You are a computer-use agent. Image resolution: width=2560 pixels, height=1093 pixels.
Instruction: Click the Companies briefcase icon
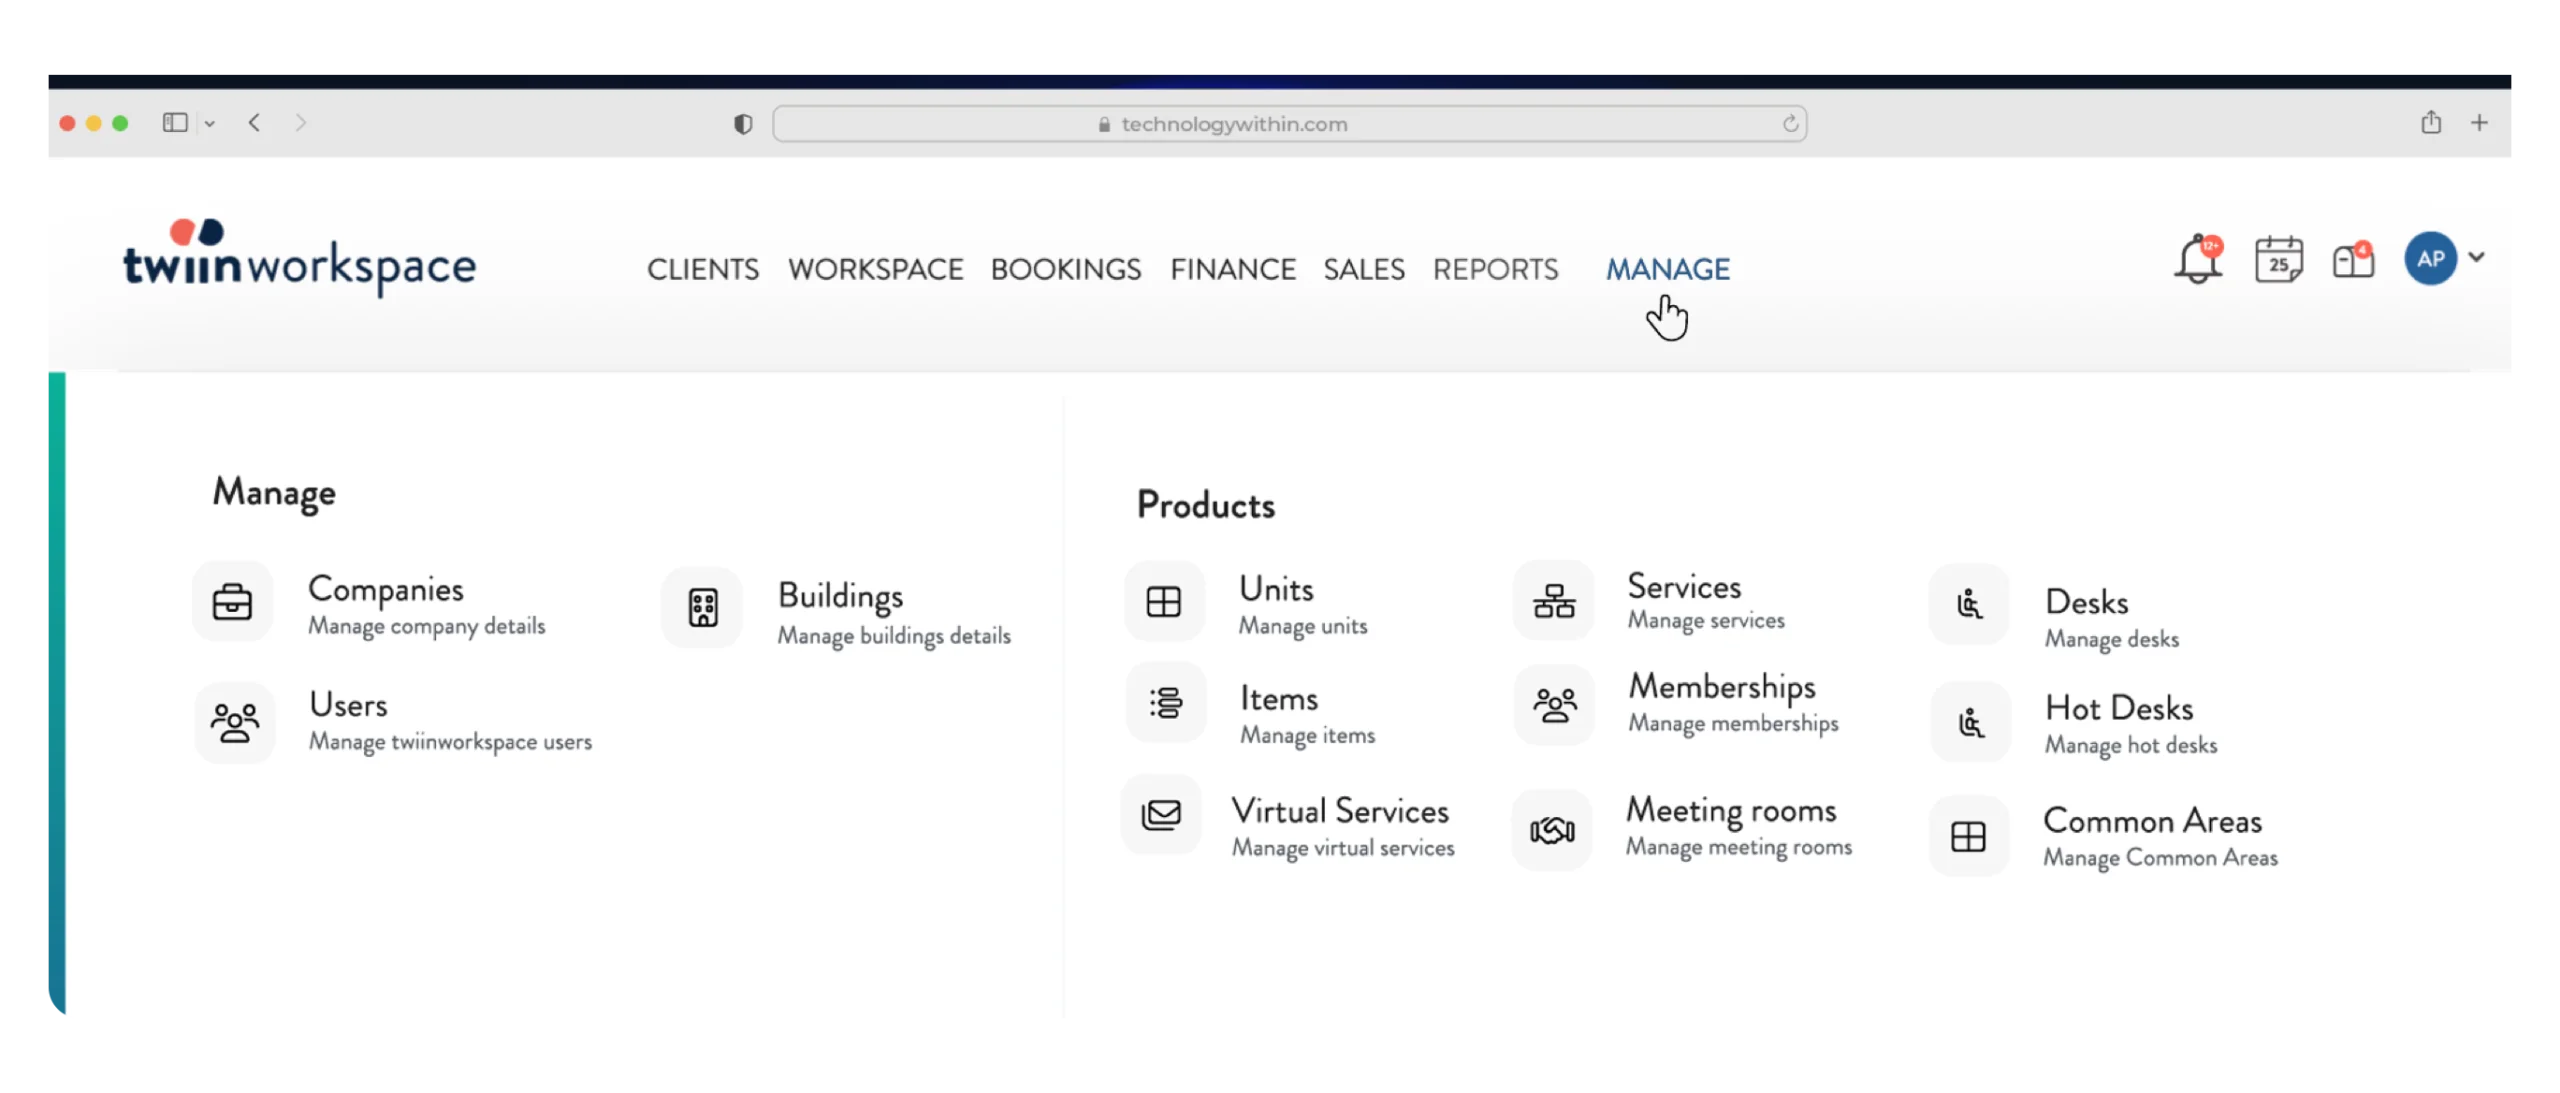[x=232, y=603]
